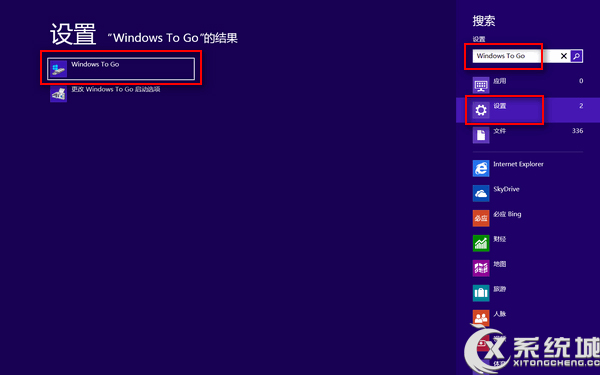Click the 必应 Bing label
The width and height of the screenshot is (600, 375).
507,214
